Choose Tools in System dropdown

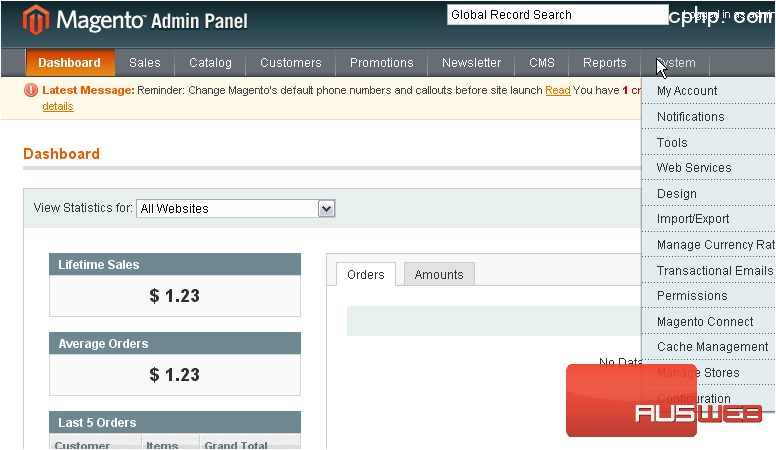[x=709, y=142]
